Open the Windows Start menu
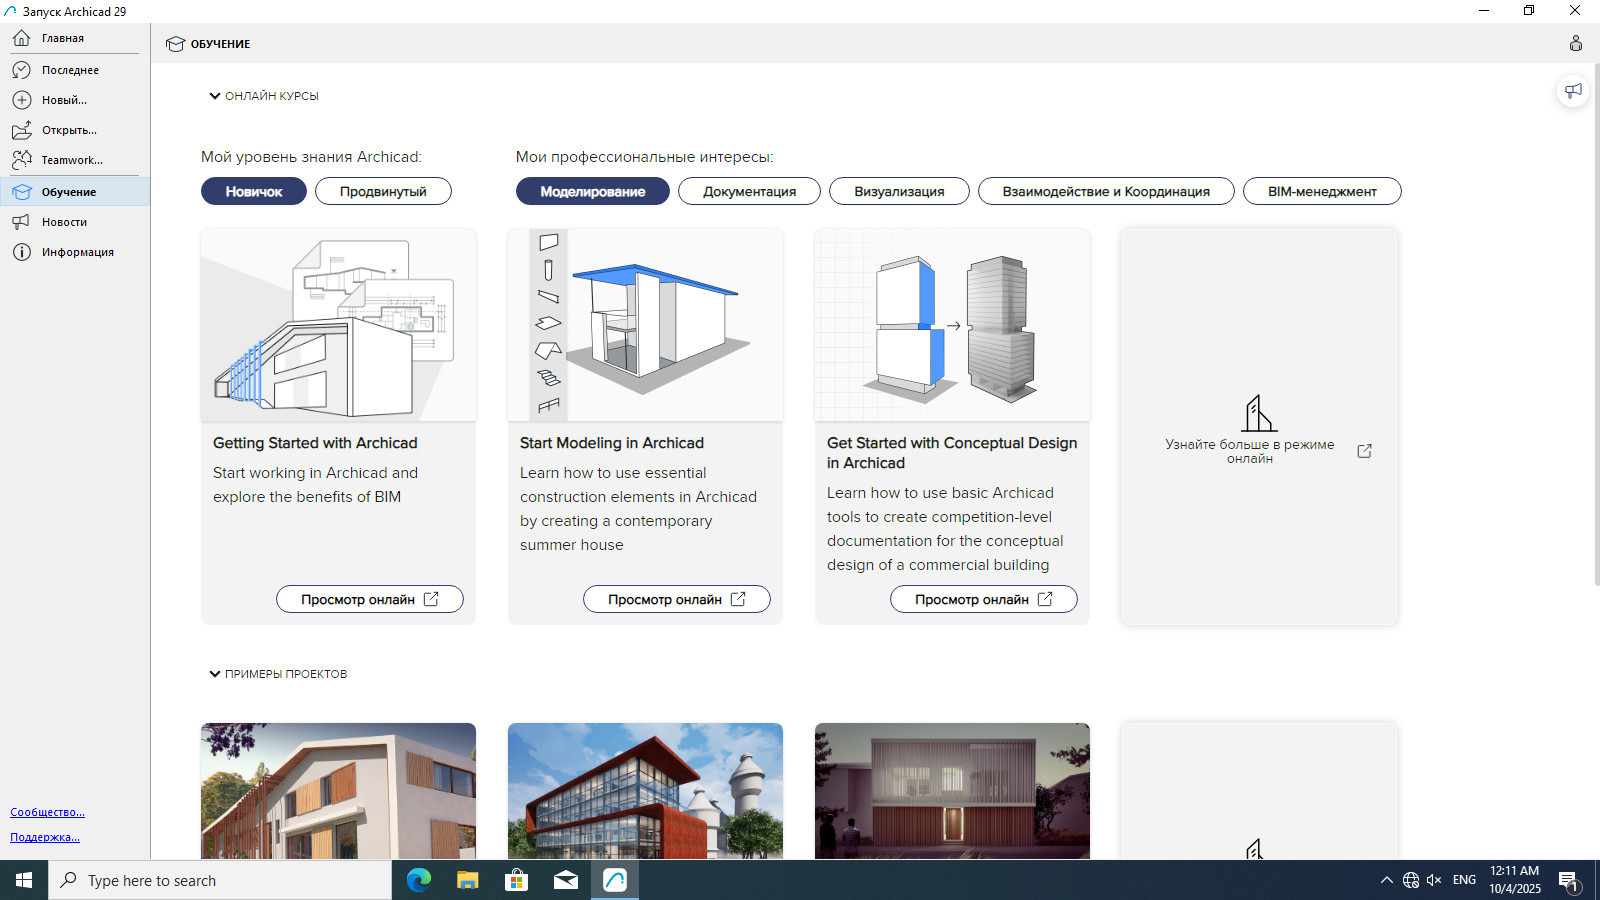This screenshot has height=900, width=1600. (24, 880)
